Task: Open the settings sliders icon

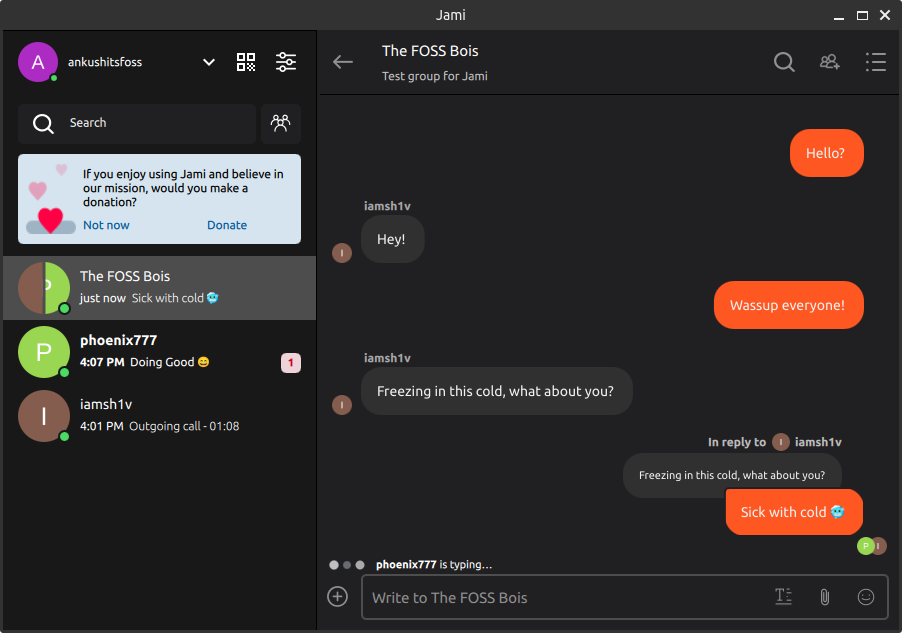Action: coord(286,62)
